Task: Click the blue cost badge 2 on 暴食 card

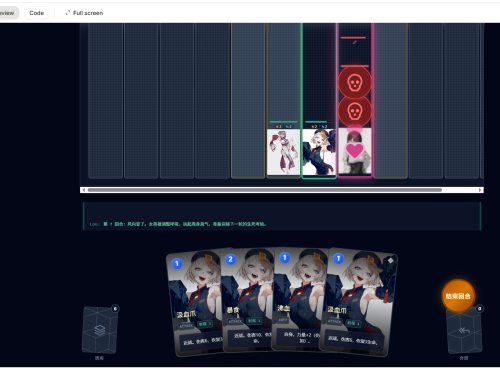Action: click(230, 259)
